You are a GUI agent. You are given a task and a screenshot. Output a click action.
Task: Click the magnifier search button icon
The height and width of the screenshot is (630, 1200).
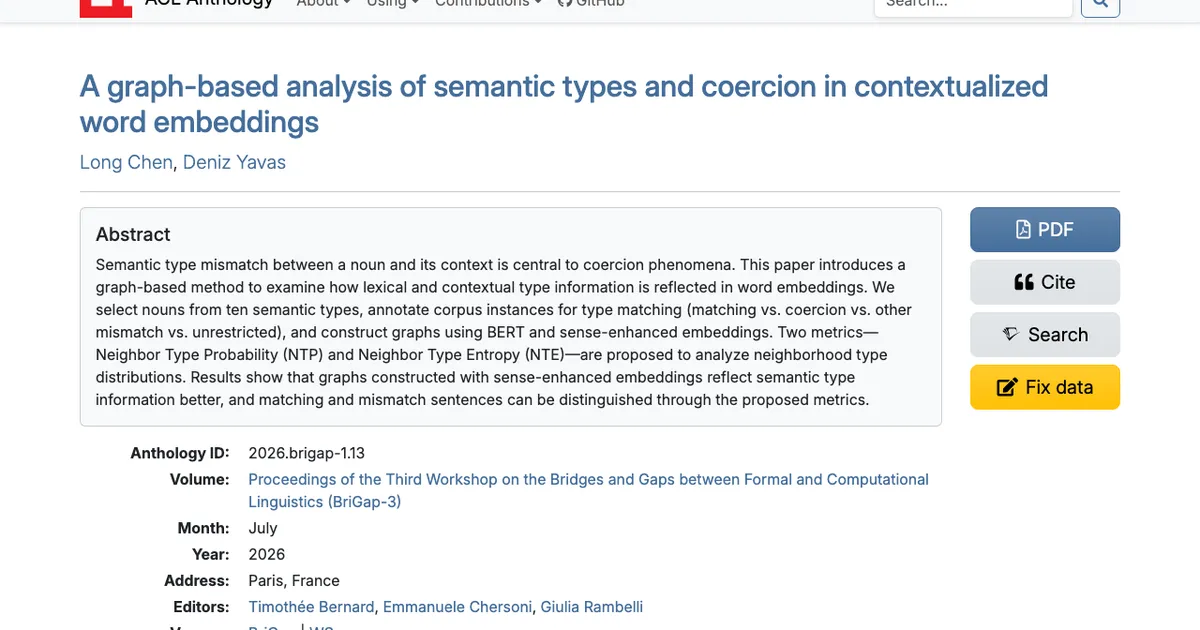[x=1101, y=3]
